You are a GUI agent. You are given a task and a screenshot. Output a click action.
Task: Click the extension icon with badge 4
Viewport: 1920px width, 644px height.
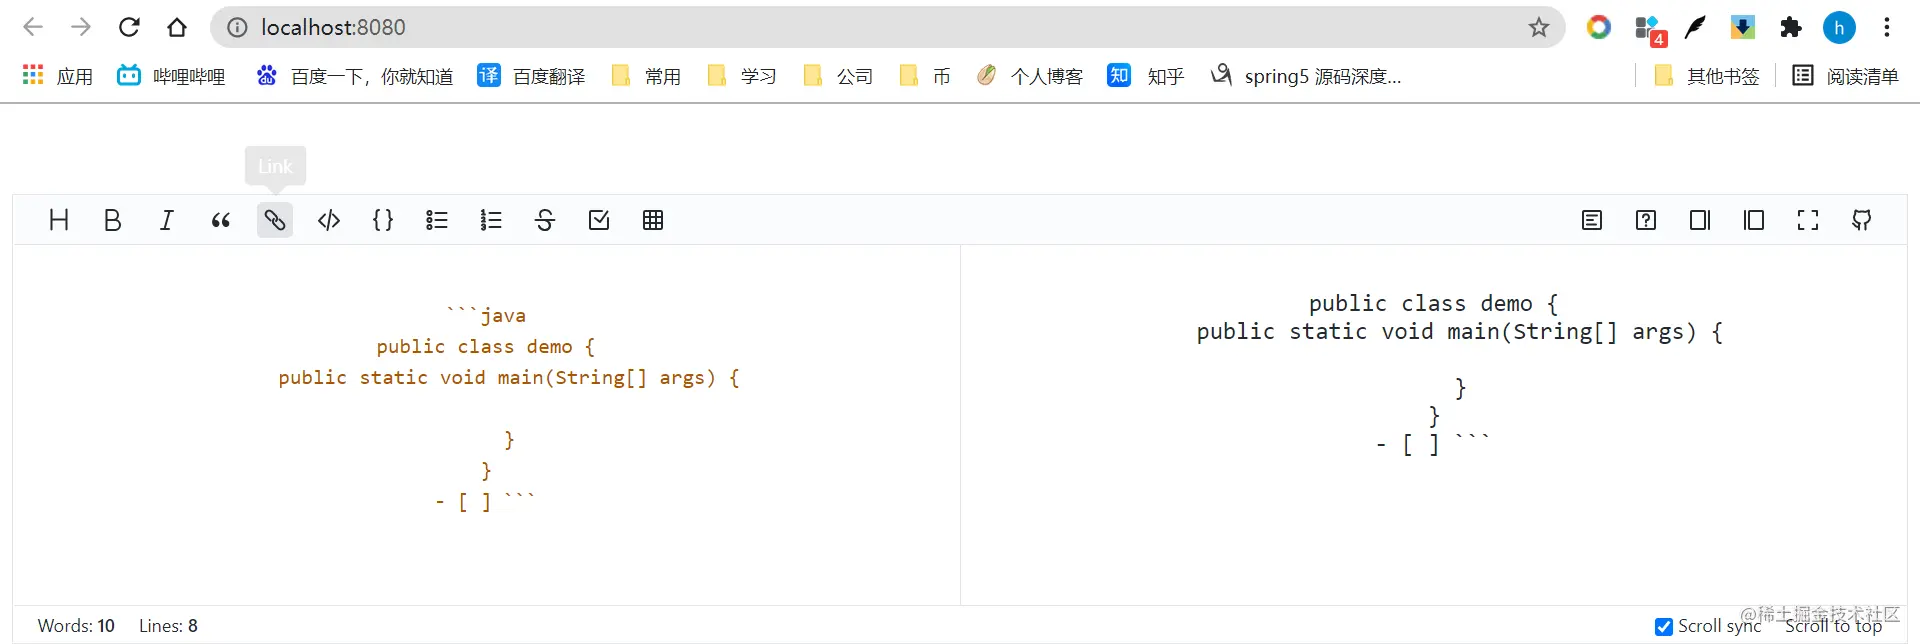pos(1649,30)
